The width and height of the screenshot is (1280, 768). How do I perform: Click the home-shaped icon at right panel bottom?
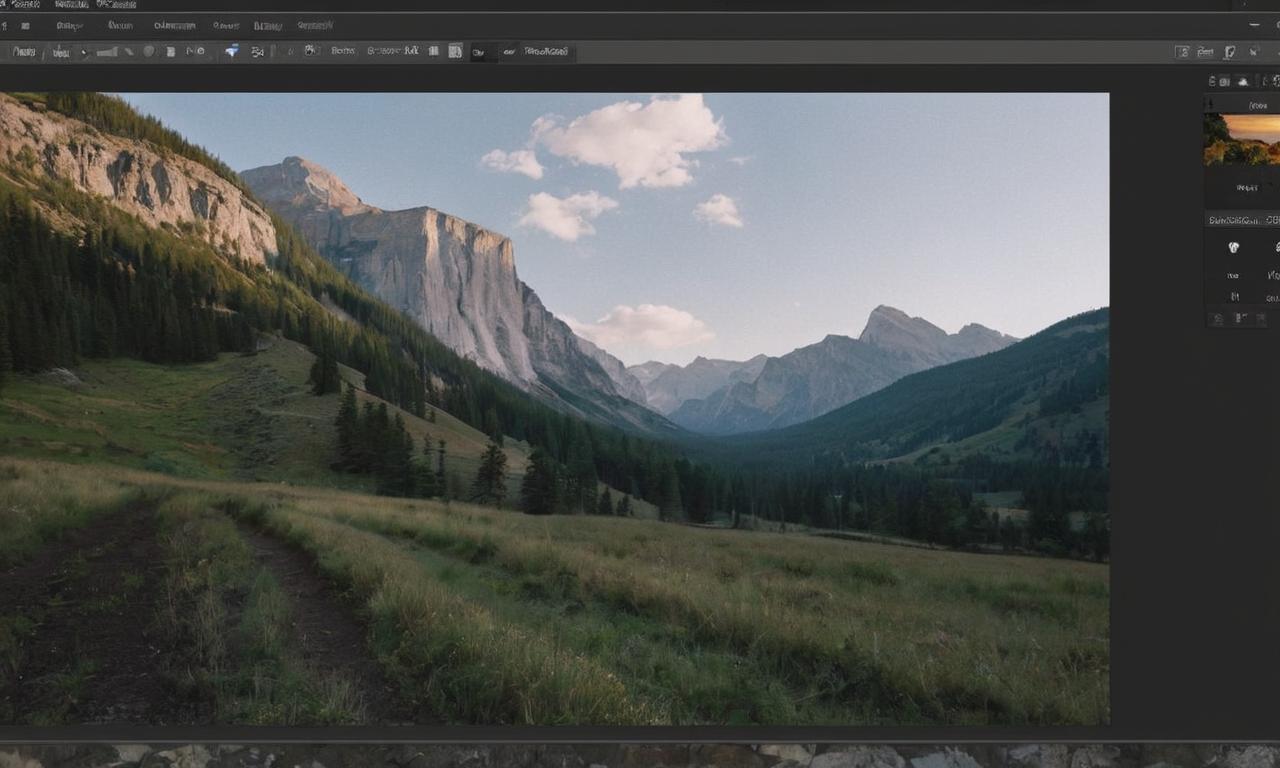(x=1217, y=319)
